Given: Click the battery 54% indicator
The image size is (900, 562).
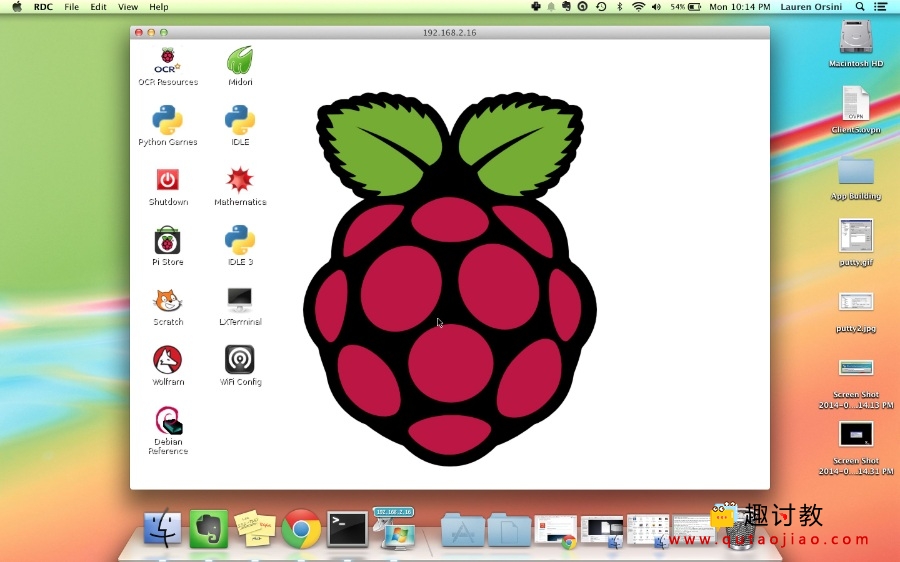Looking at the screenshot, I should (685, 7).
